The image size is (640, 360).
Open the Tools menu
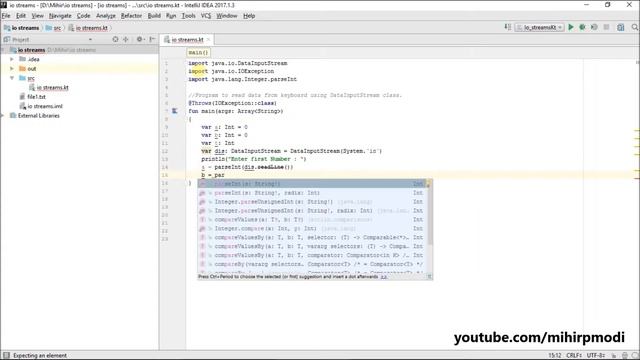point(188,16)
